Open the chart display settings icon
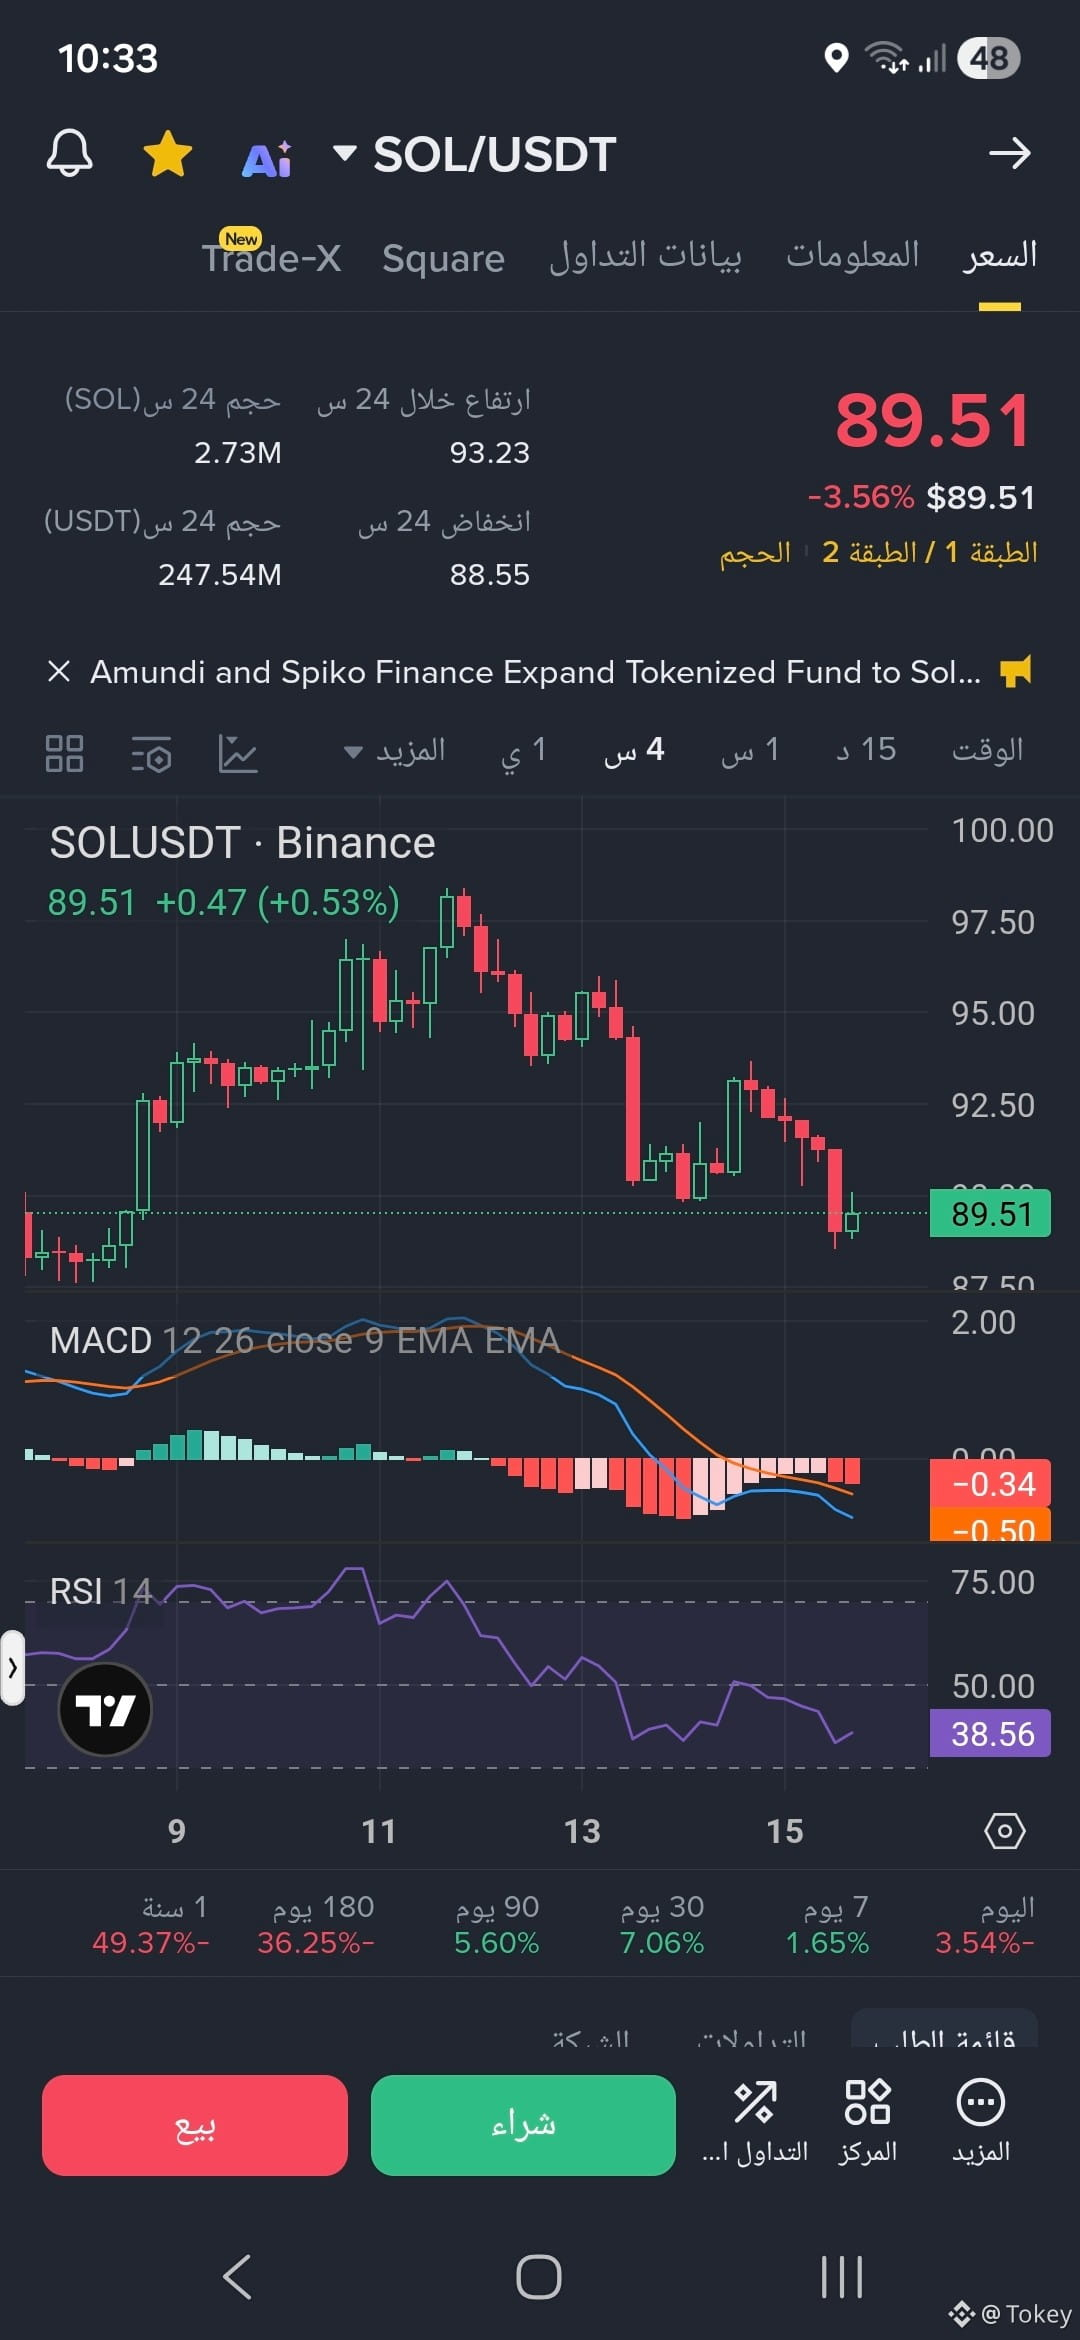 [x=151, y=754]
